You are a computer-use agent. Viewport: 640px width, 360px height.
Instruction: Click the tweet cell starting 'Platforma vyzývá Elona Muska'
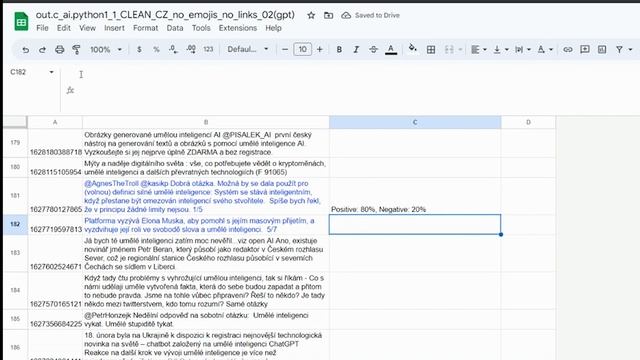click(x=206, y=225)
